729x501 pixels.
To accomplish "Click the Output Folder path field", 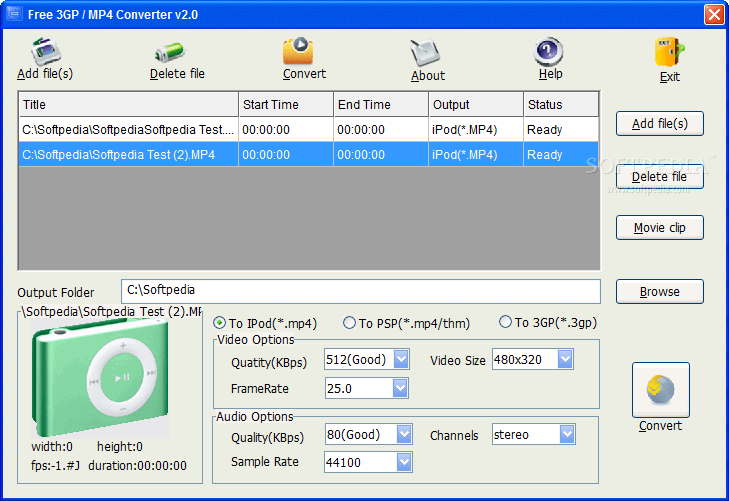I will tap(361, 291).
